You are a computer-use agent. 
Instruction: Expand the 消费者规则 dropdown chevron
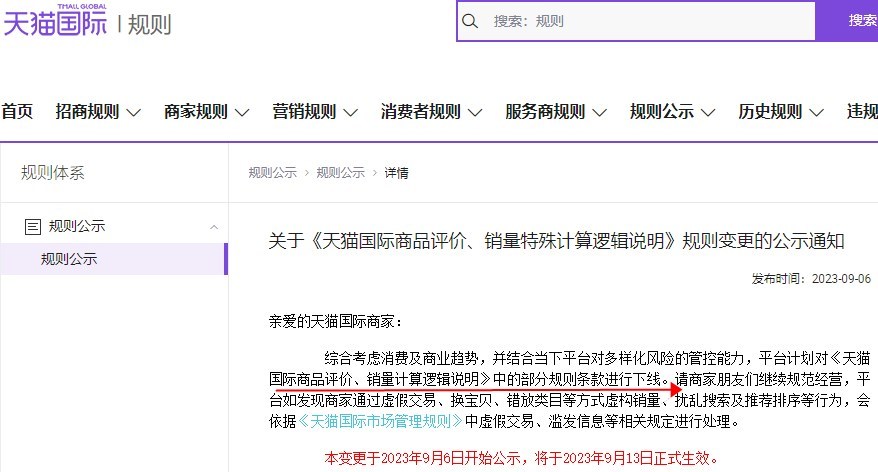click(475, 113)
